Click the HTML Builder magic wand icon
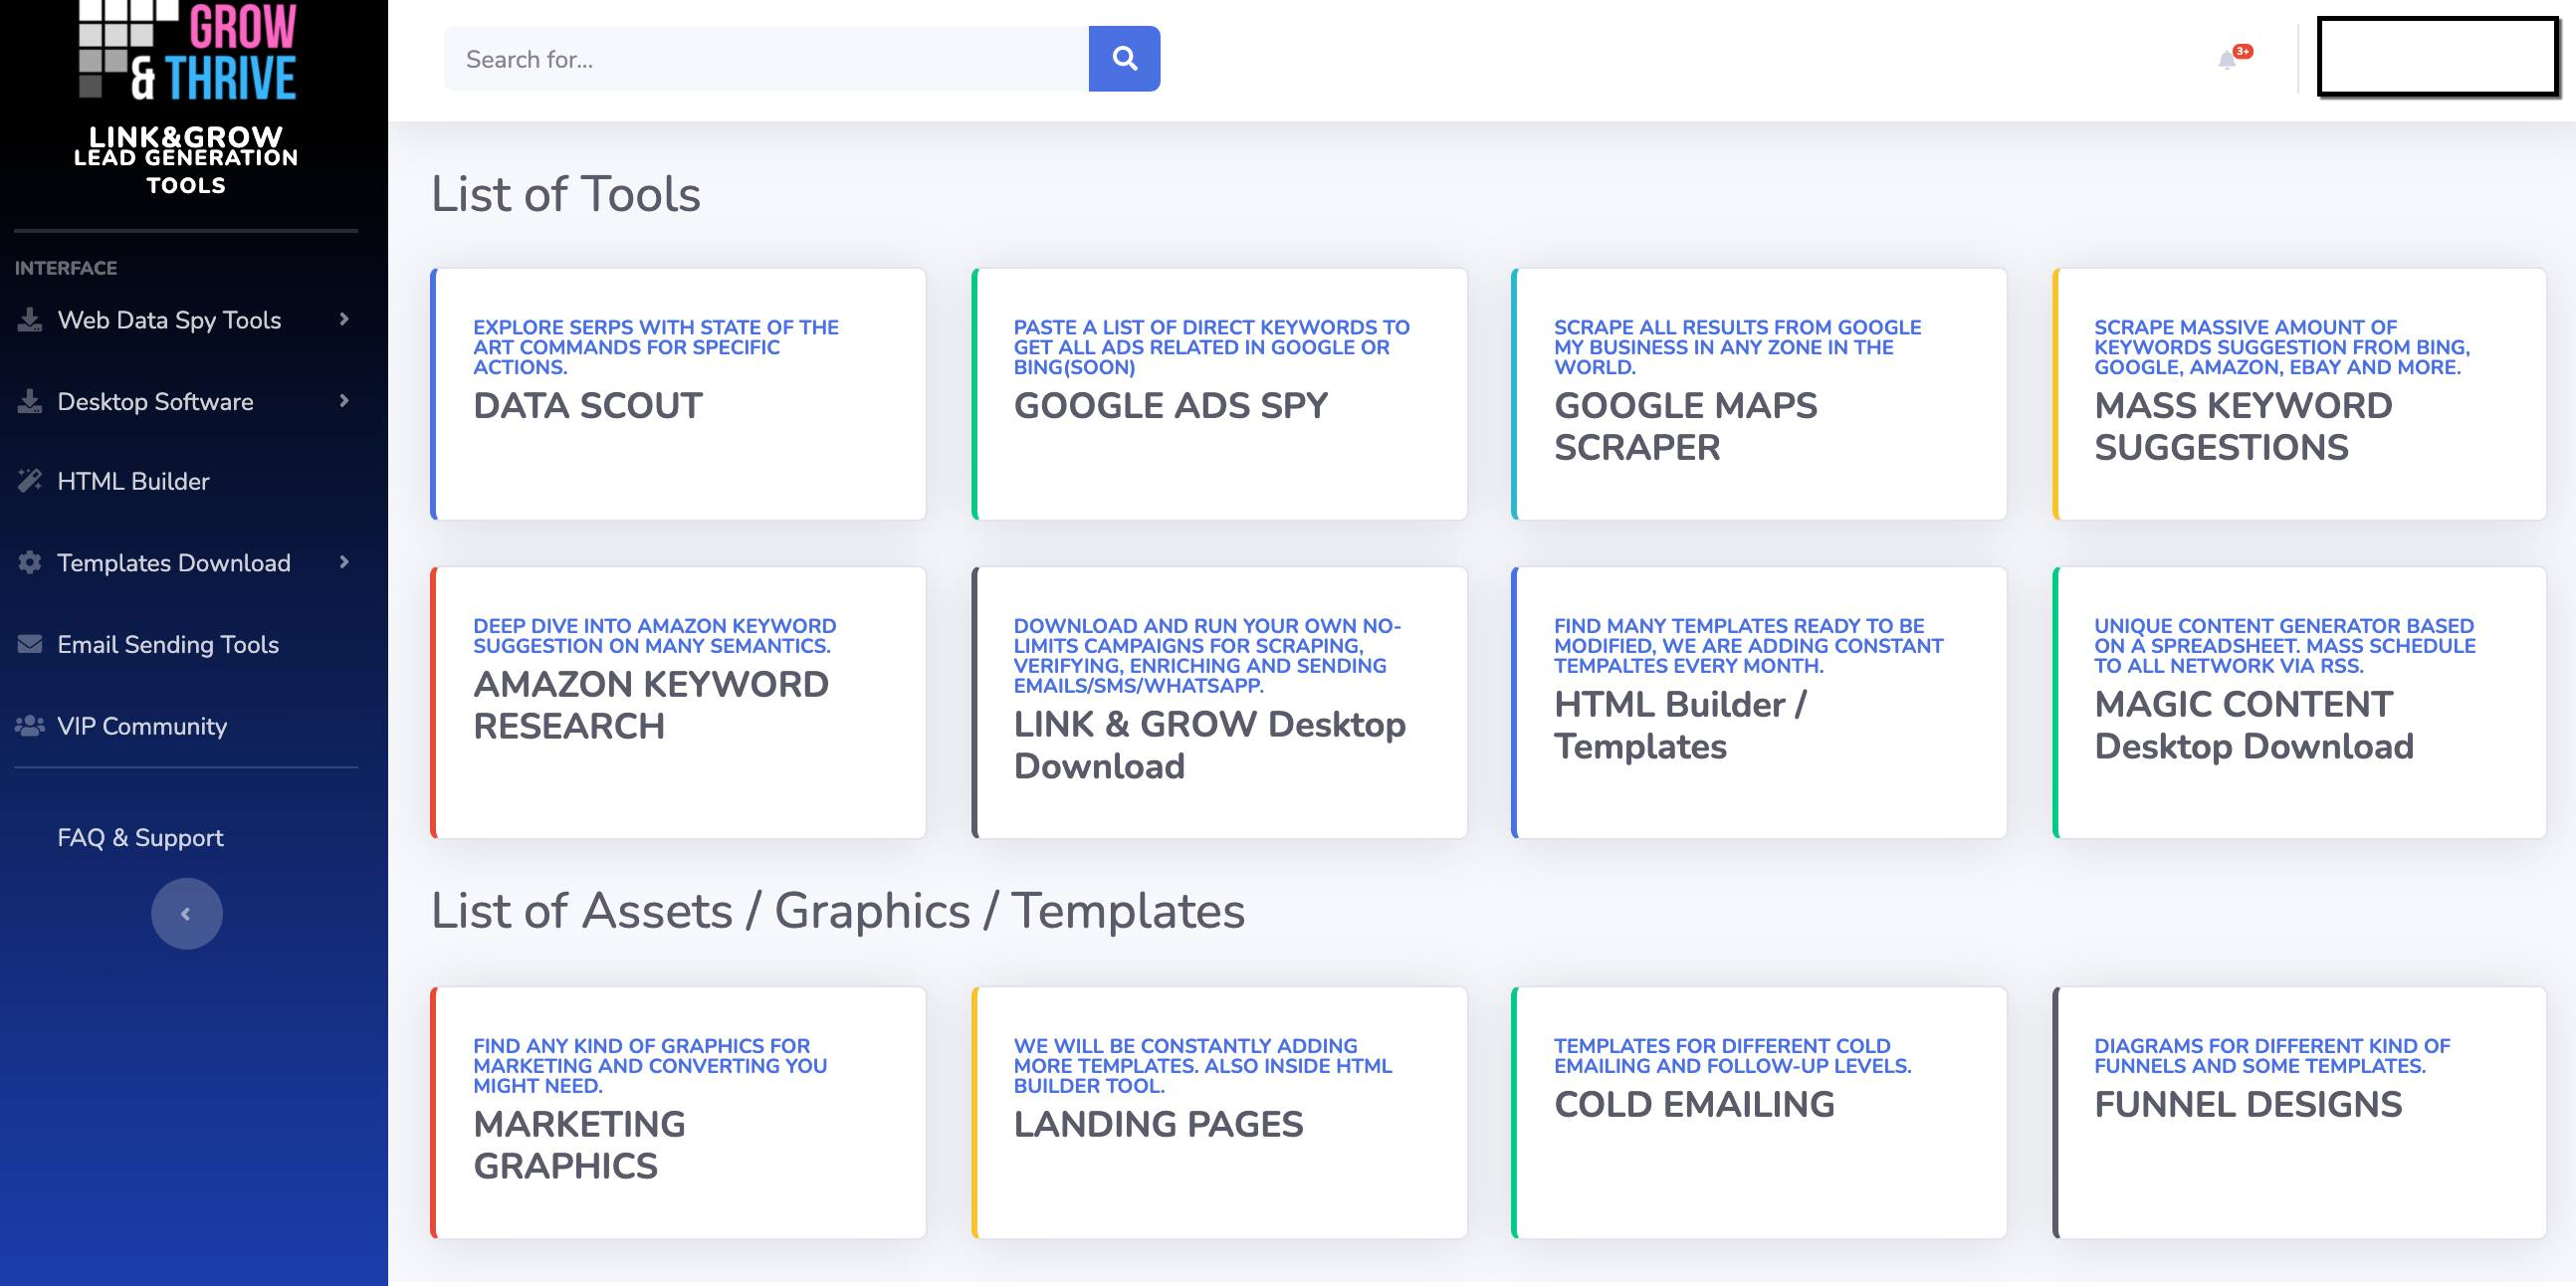 30,481
